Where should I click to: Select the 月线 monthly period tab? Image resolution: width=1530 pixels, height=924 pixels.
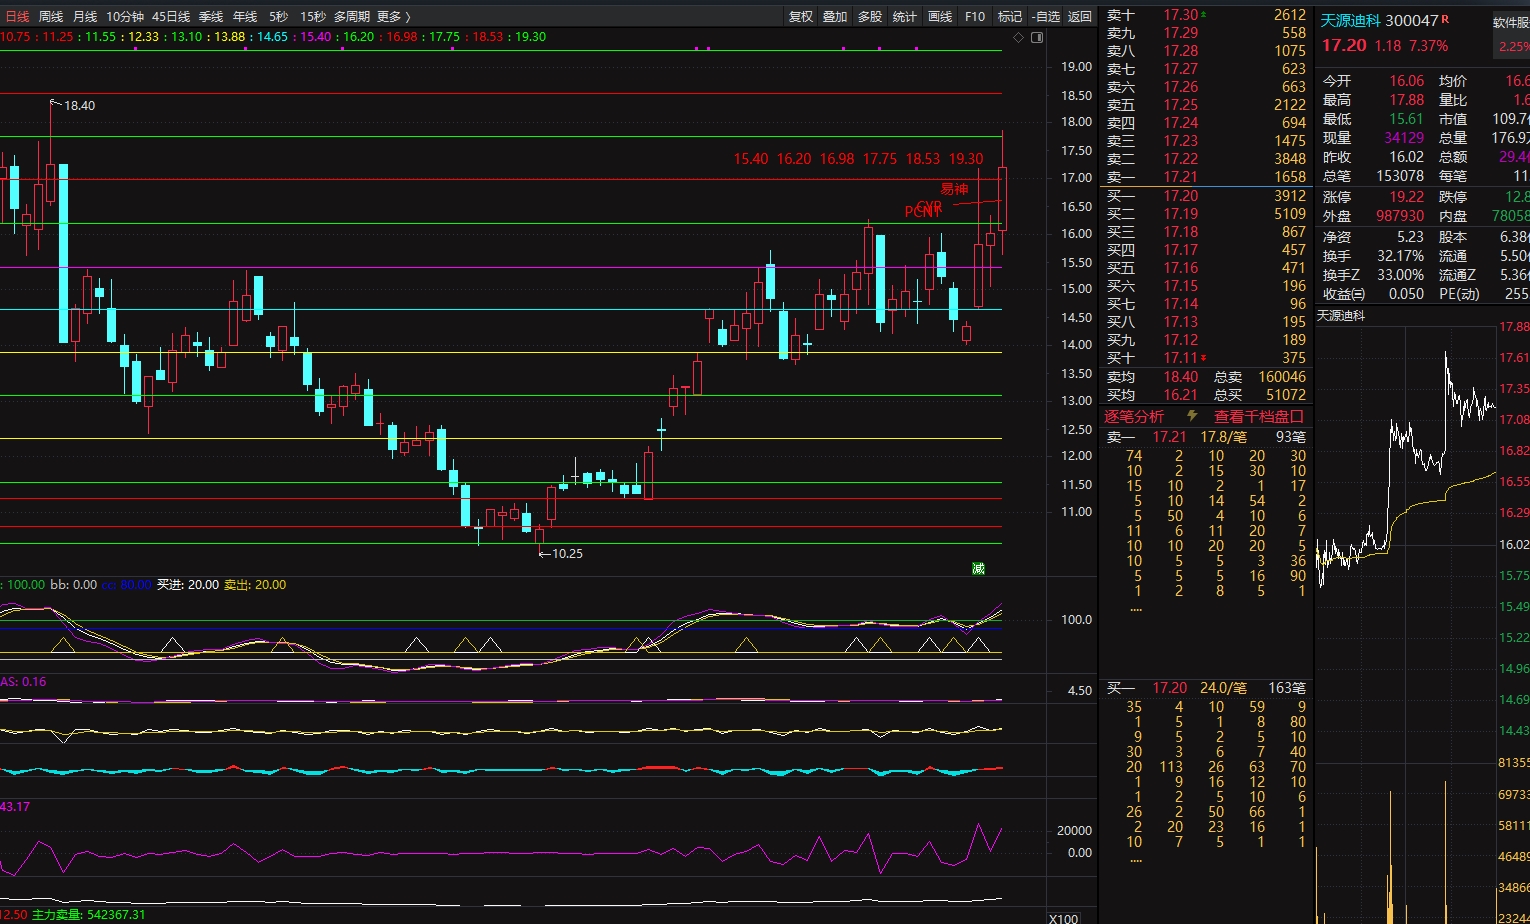[85, 16]
